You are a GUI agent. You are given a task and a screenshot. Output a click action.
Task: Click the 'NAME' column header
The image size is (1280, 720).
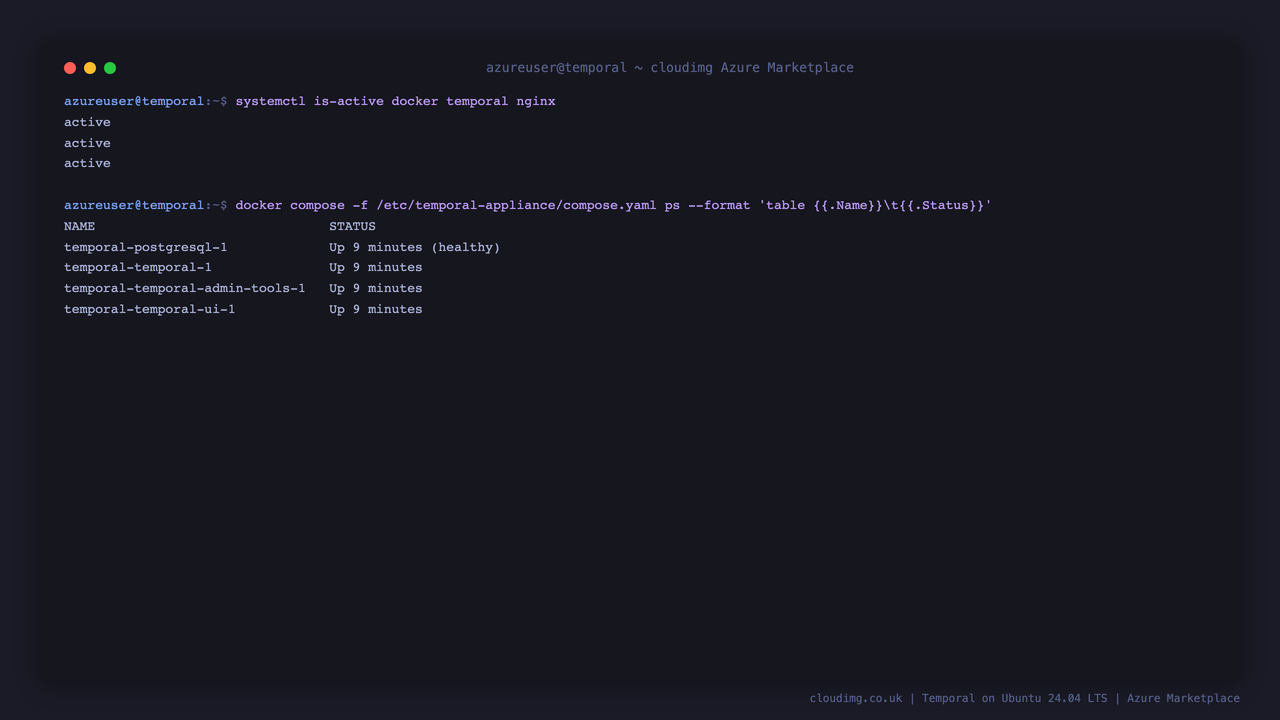pos(79,226)
